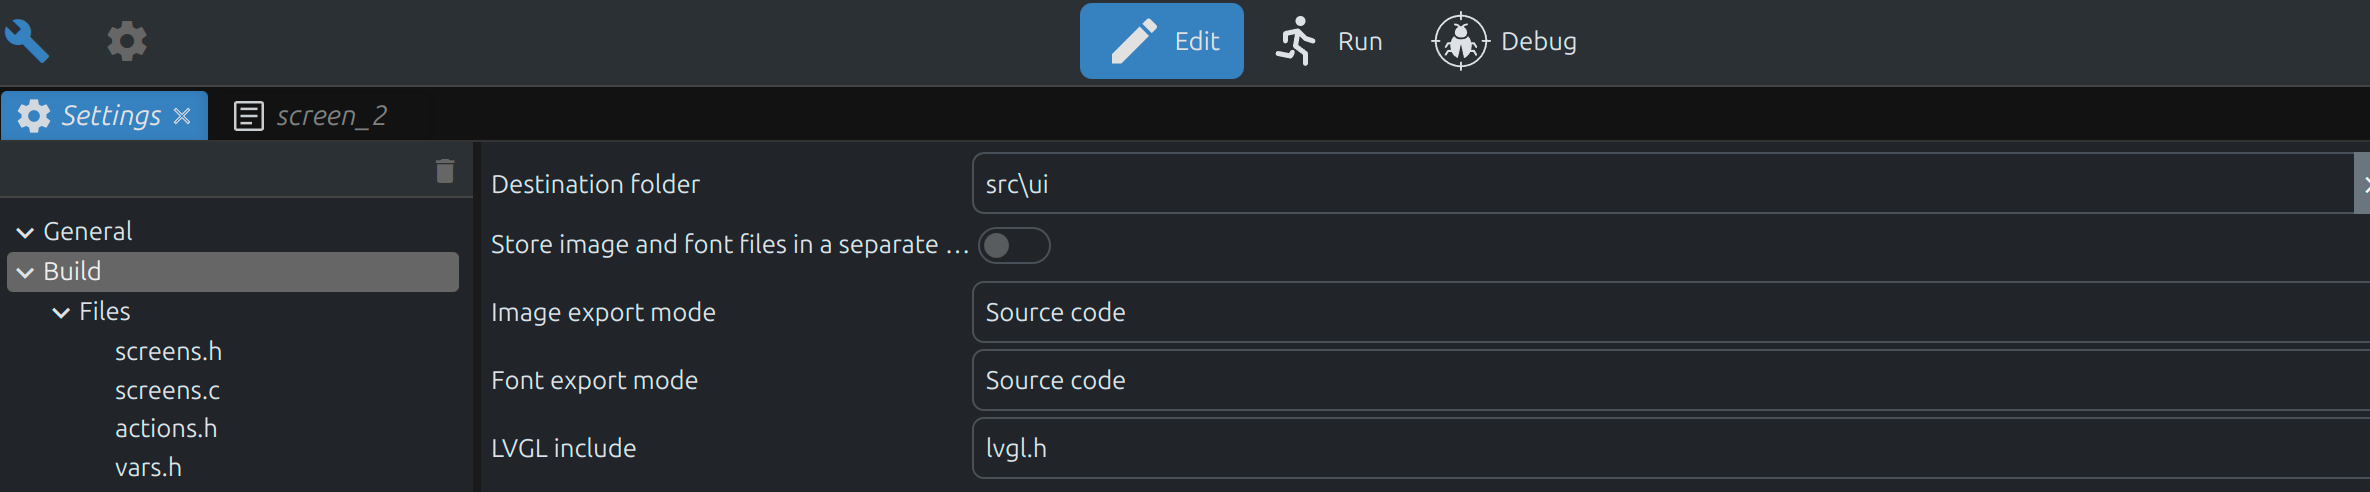Click the trash delete icon

[x=445, y=171]
